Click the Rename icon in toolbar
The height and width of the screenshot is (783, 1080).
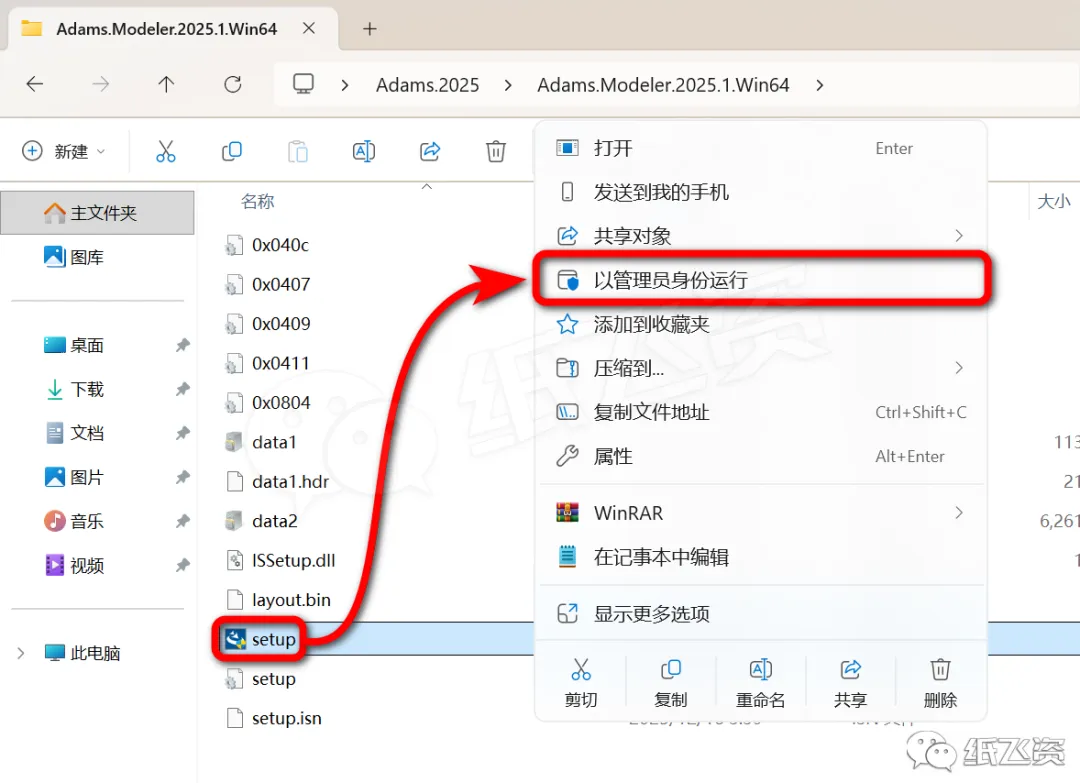click(364, 151)
